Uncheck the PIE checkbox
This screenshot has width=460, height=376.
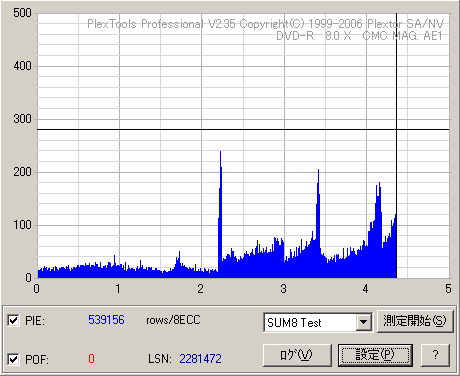13,321
